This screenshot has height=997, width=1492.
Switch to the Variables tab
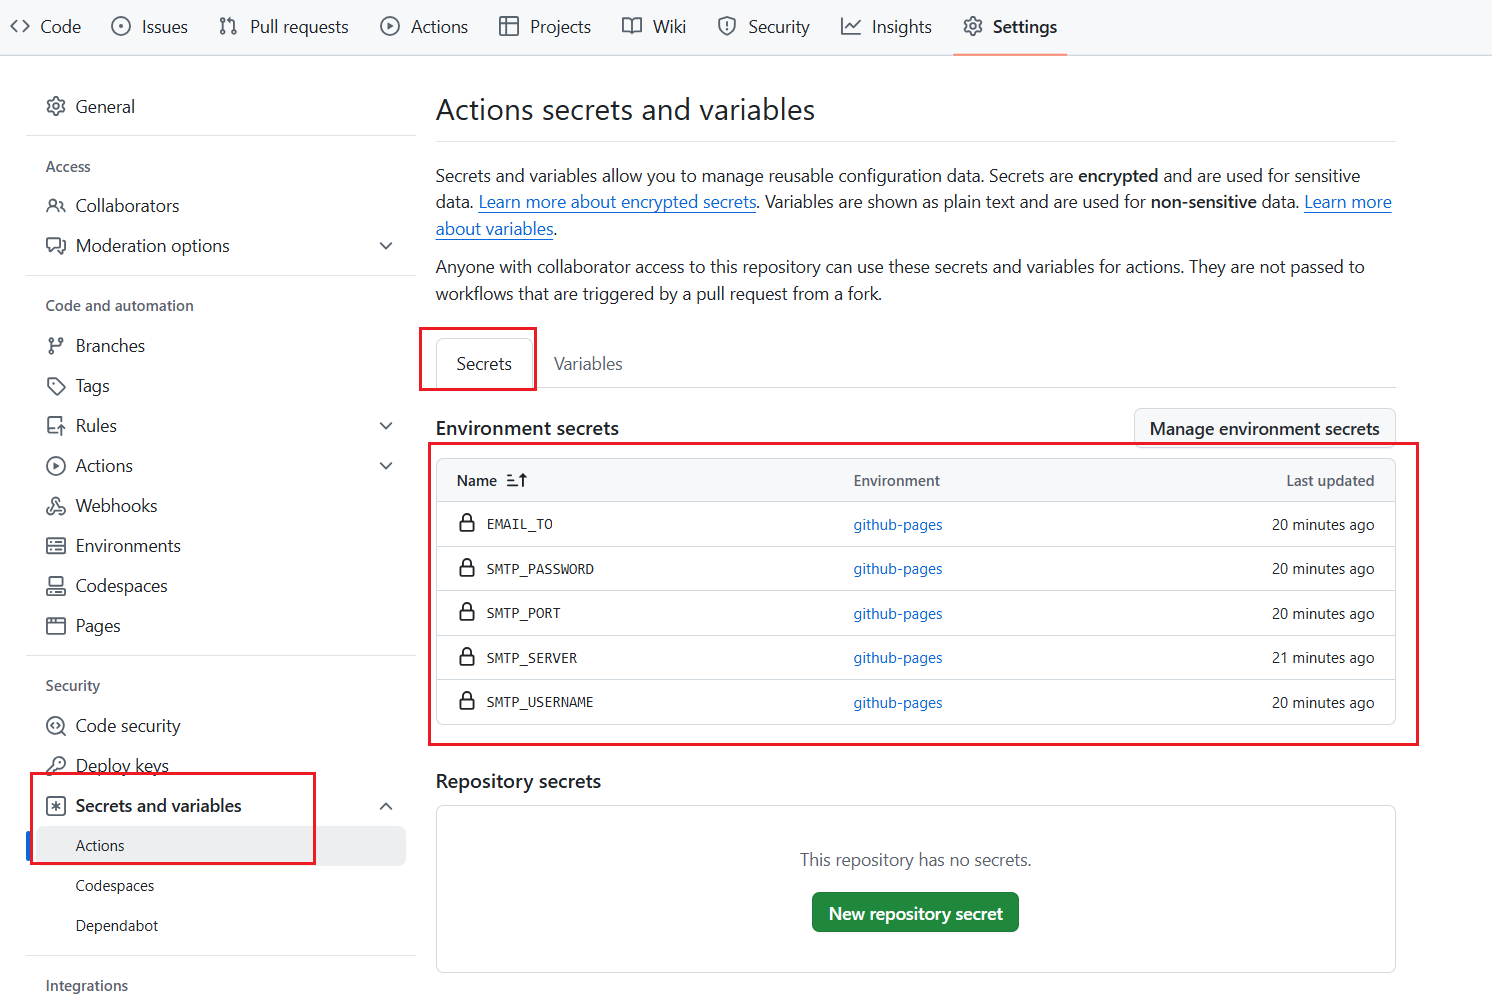pos(588,364)
